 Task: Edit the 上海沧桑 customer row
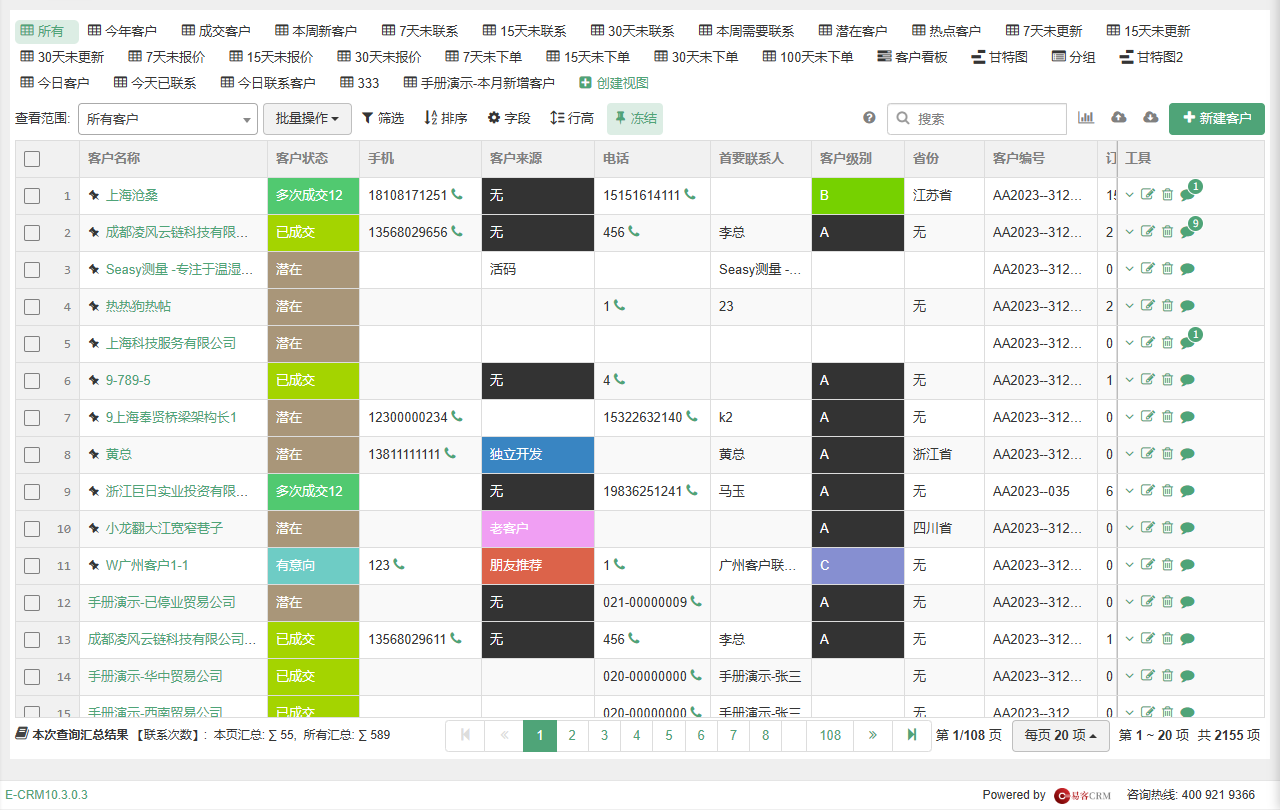[x=1148, y=195]
